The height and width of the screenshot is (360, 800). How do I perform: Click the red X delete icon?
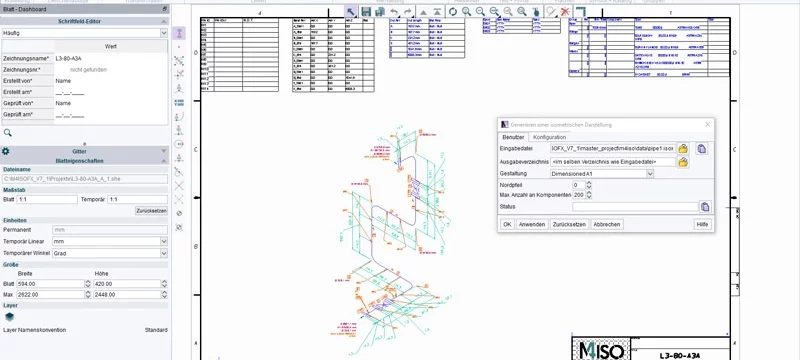click(x=564, y=12)
